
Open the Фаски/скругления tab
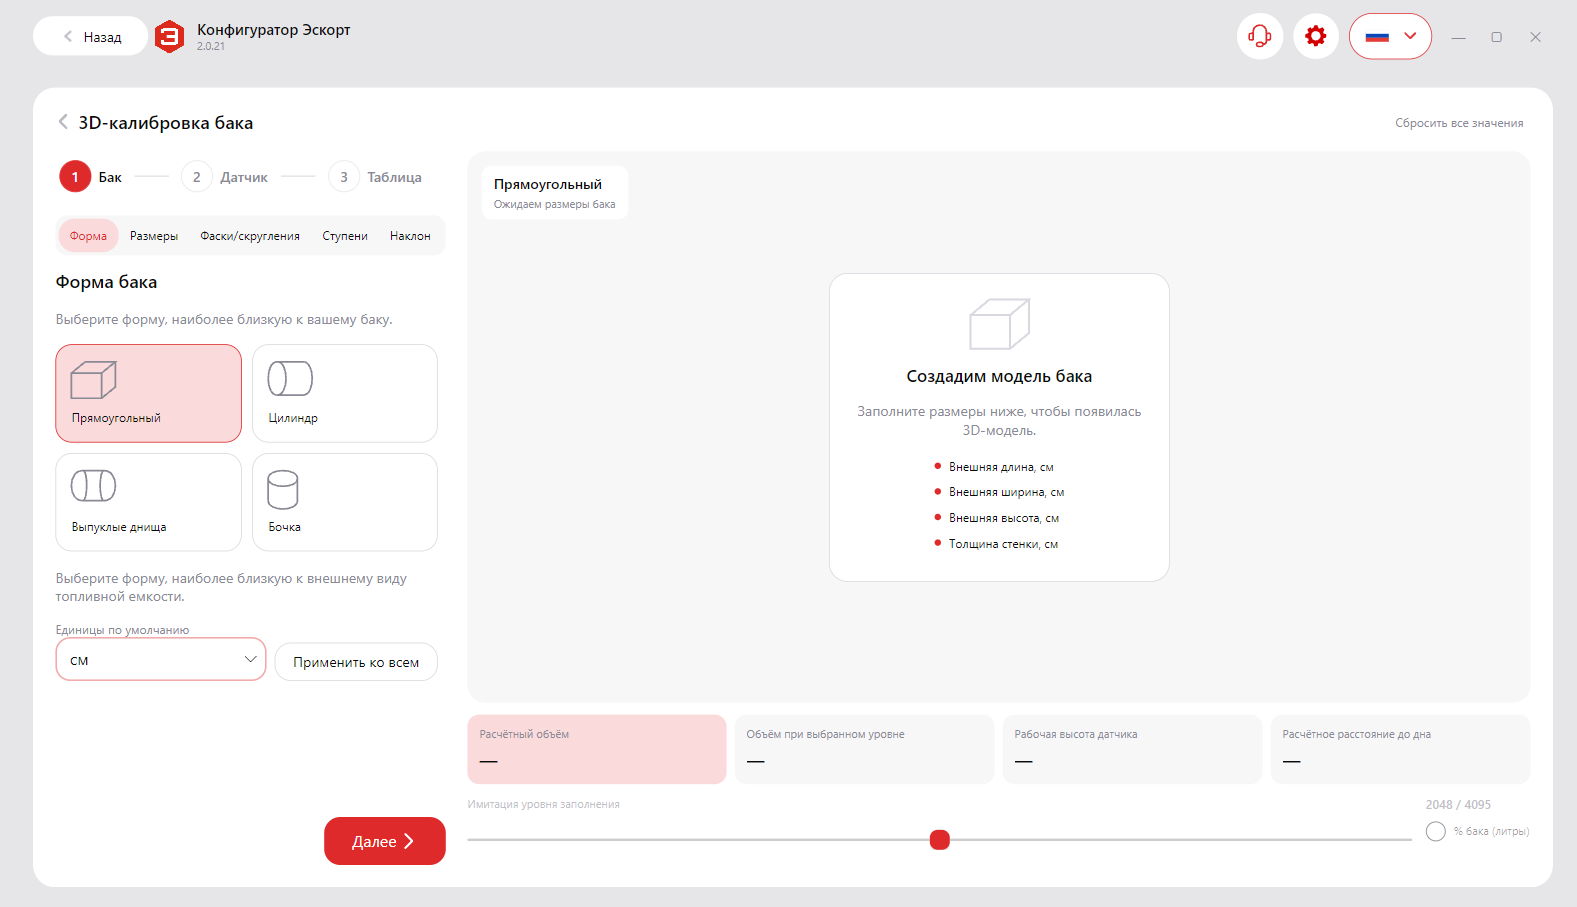point(250,236)
